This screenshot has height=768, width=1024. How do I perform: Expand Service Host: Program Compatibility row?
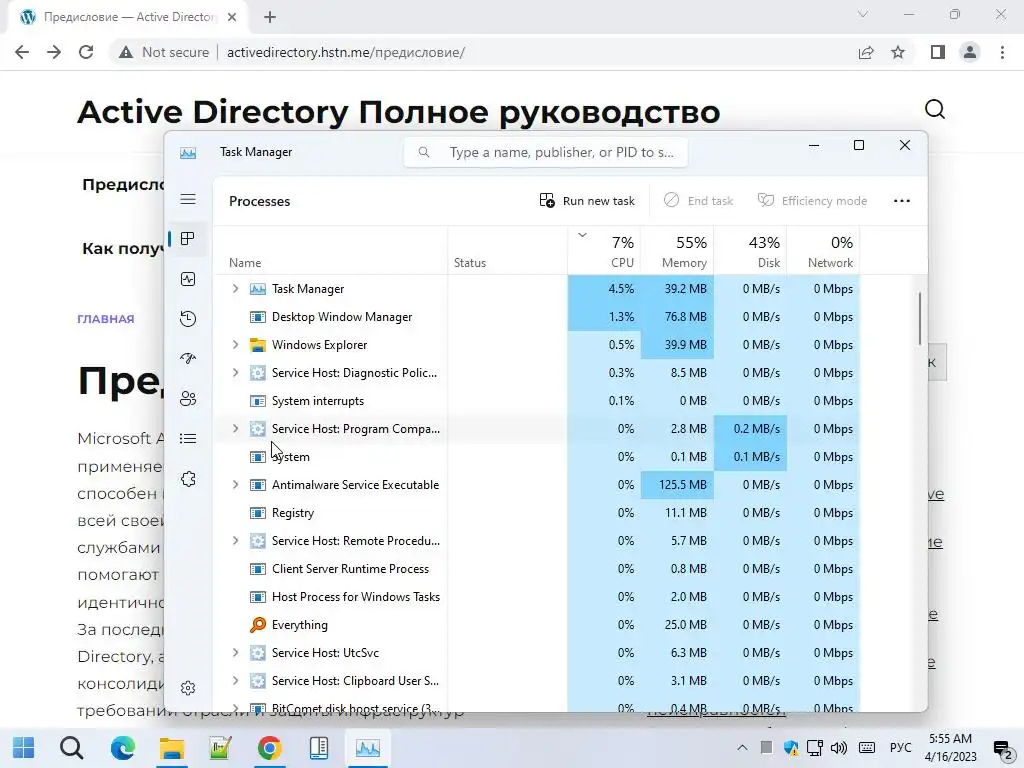[235, 429]
